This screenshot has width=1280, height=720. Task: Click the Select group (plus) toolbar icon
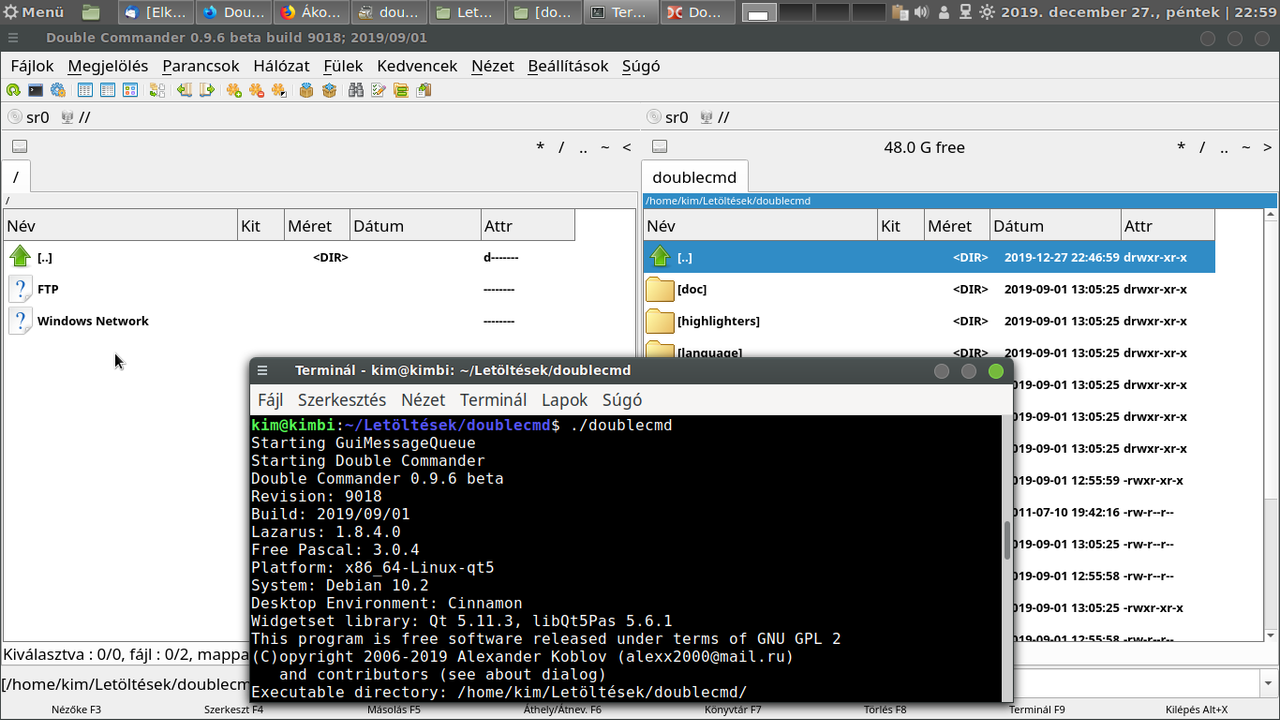(x=234, y=90)
